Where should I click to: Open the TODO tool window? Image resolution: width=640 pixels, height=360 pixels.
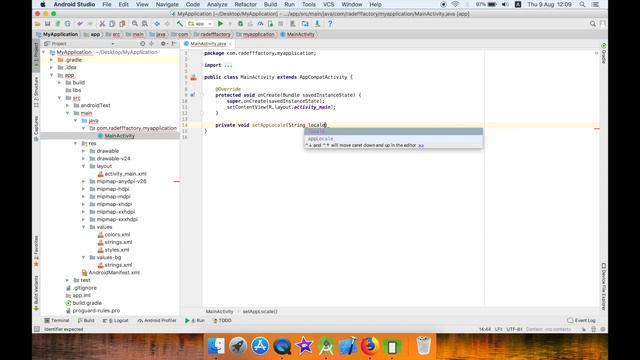point(222,321)
